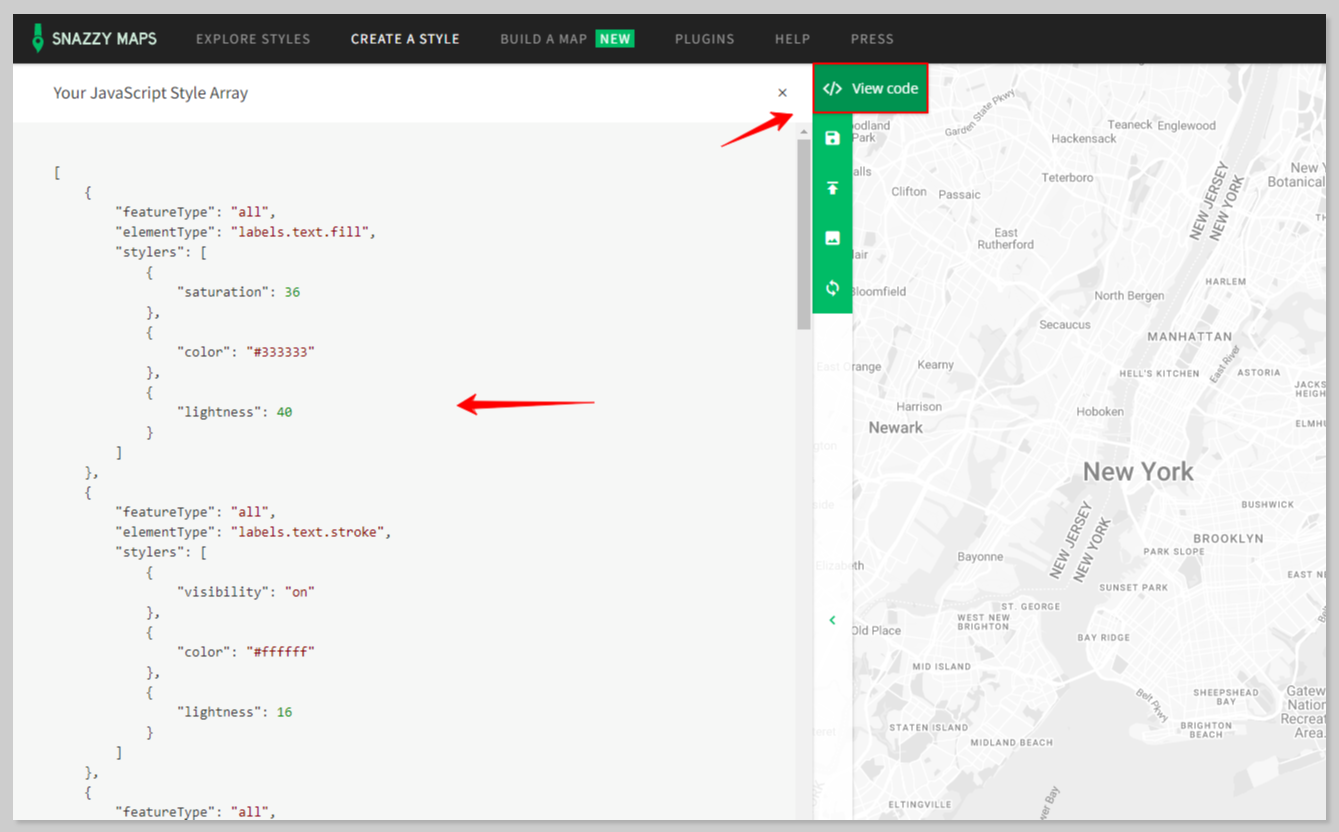Select the Create a Style tab
This screenshot has width=1339, height=832.
click(x=405, y=39)
